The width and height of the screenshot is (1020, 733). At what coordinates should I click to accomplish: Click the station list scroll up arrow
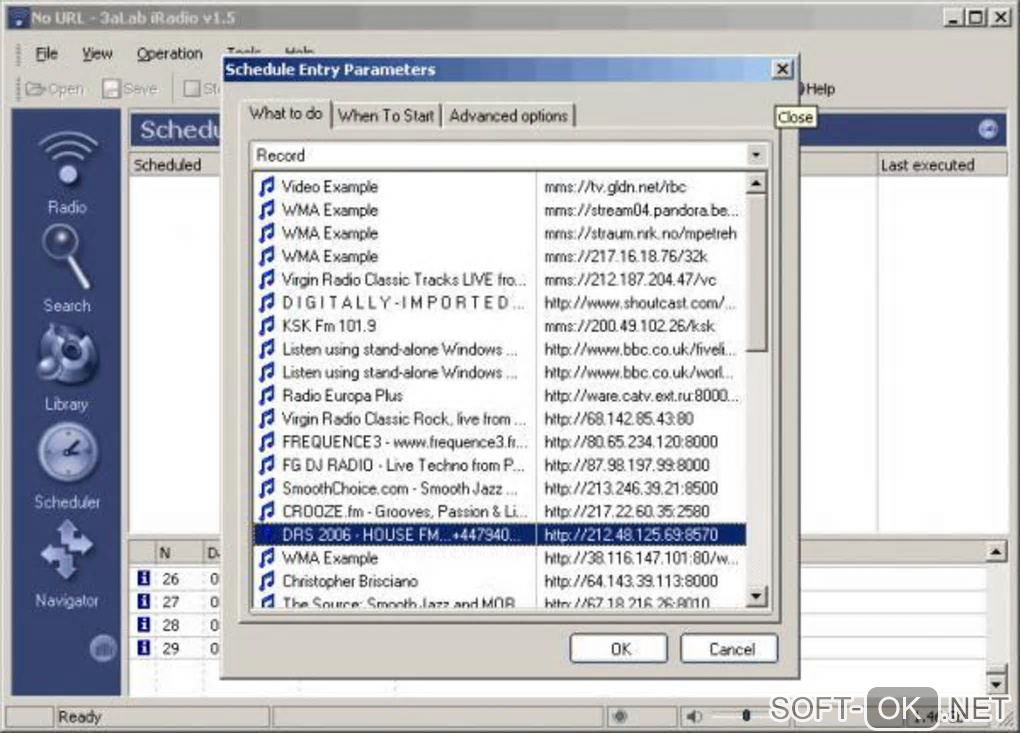[x=756, y=184]
